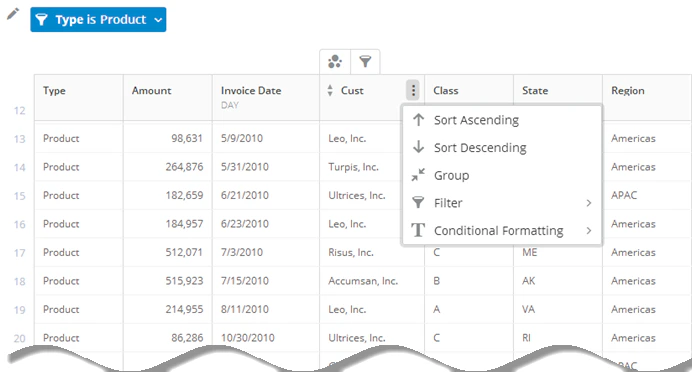Select row number 17

(19, 253)
